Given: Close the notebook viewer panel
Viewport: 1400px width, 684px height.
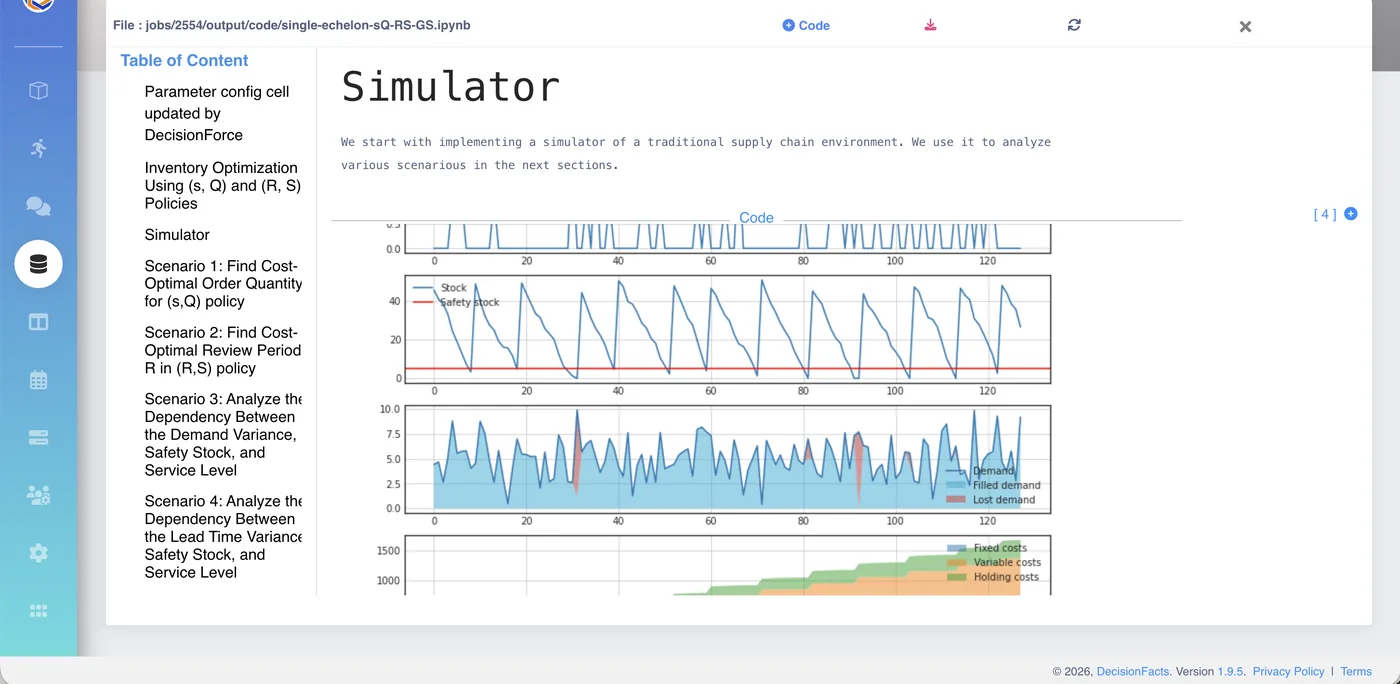Looking at the screenshot, I should pyautogui.click(x=1245, y=27).
